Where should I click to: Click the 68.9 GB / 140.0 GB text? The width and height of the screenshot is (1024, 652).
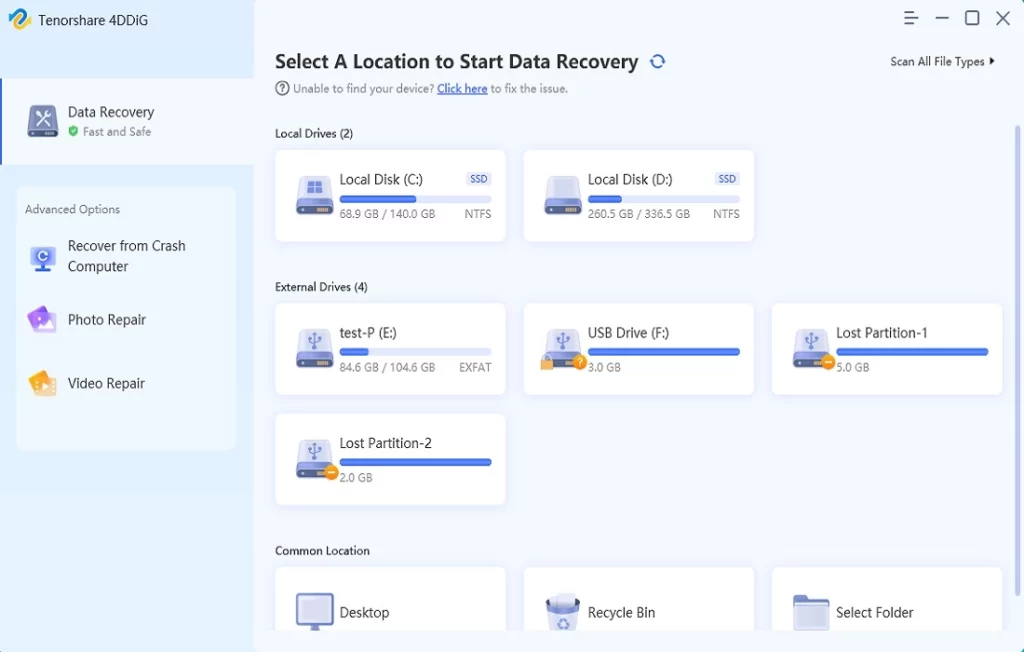[387, 214]
